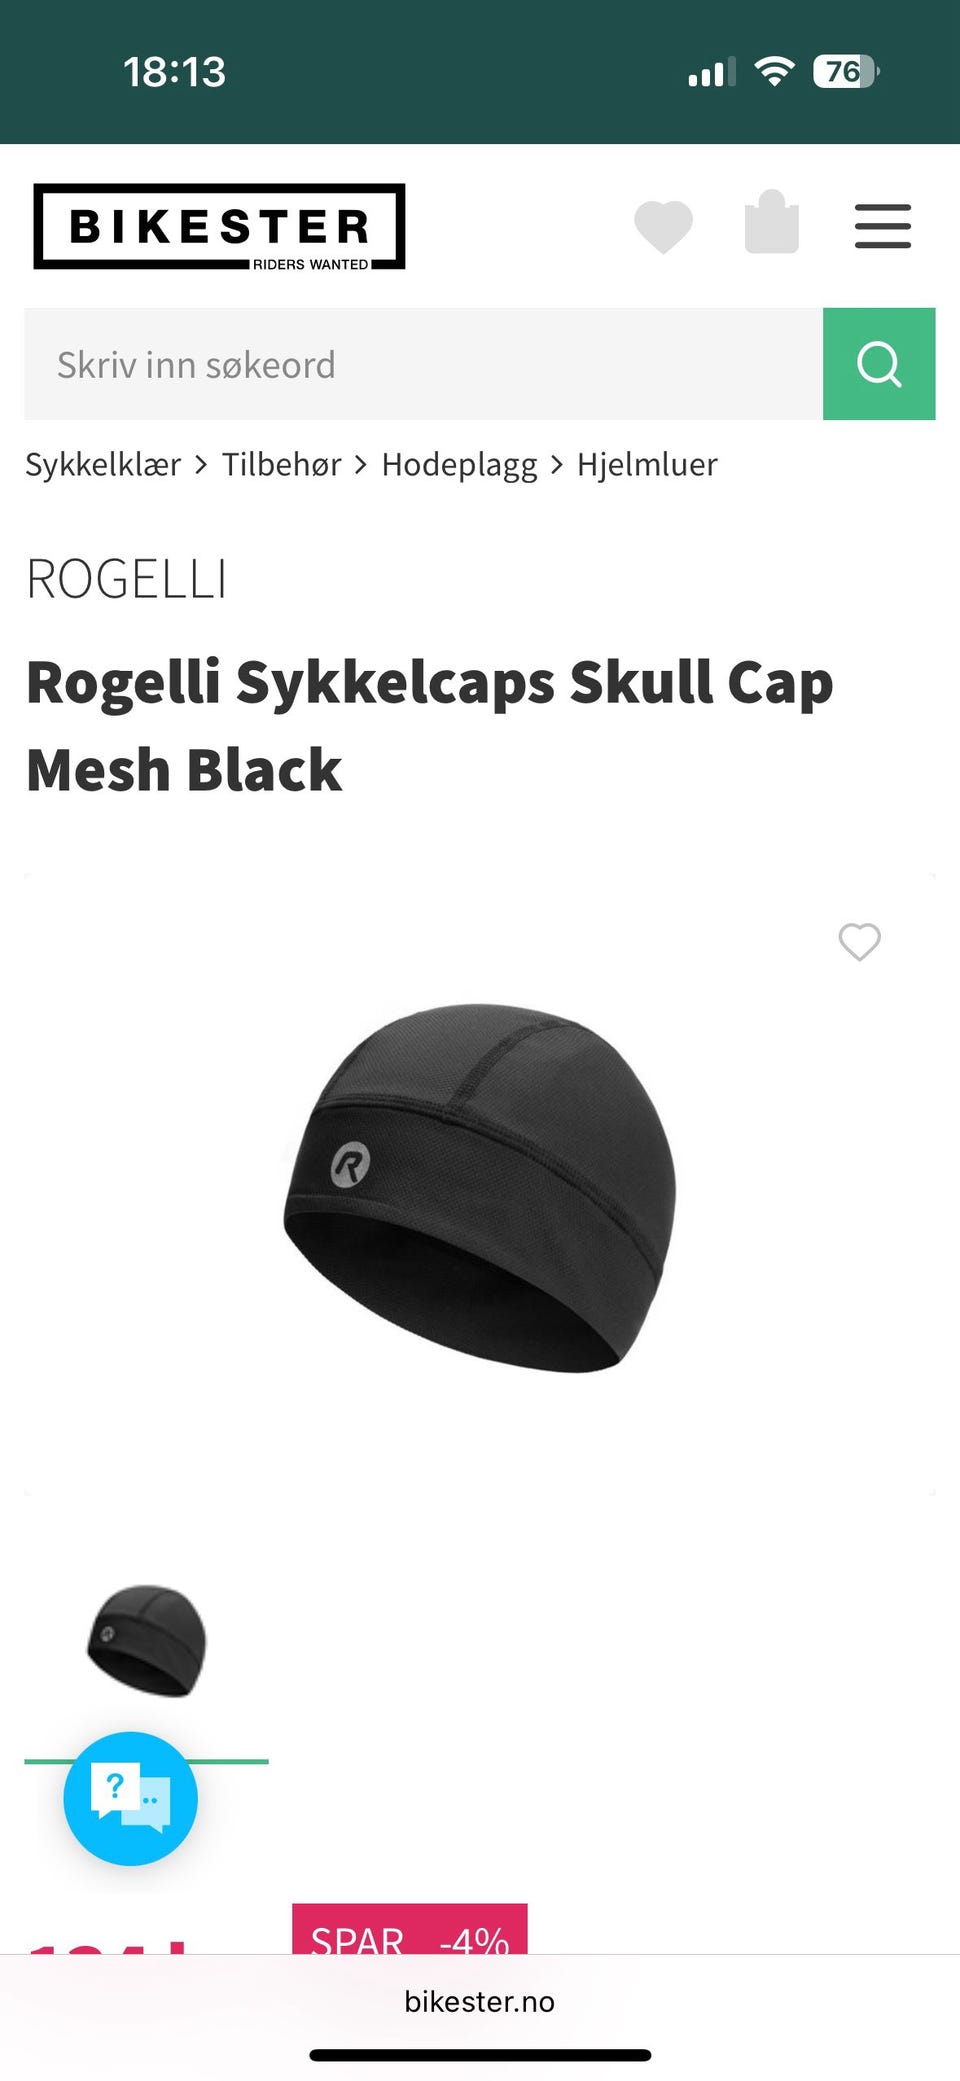Image resolution: width=960 pixels, height=2081 pixels.
Task: Open the hamburger menu
Action: point(883,226)
